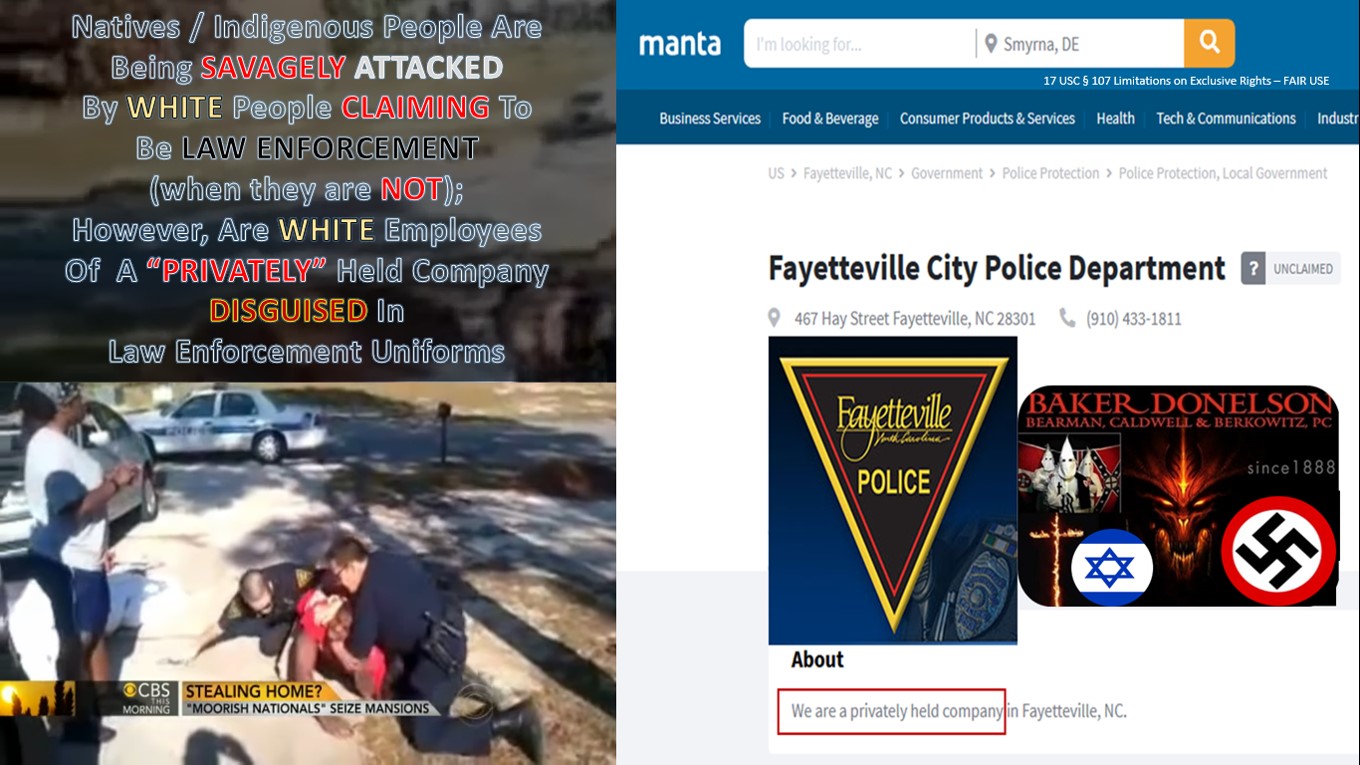Open Tech & Communications category
Viewport: 1360px width, 765px height.
(1226, 118)
